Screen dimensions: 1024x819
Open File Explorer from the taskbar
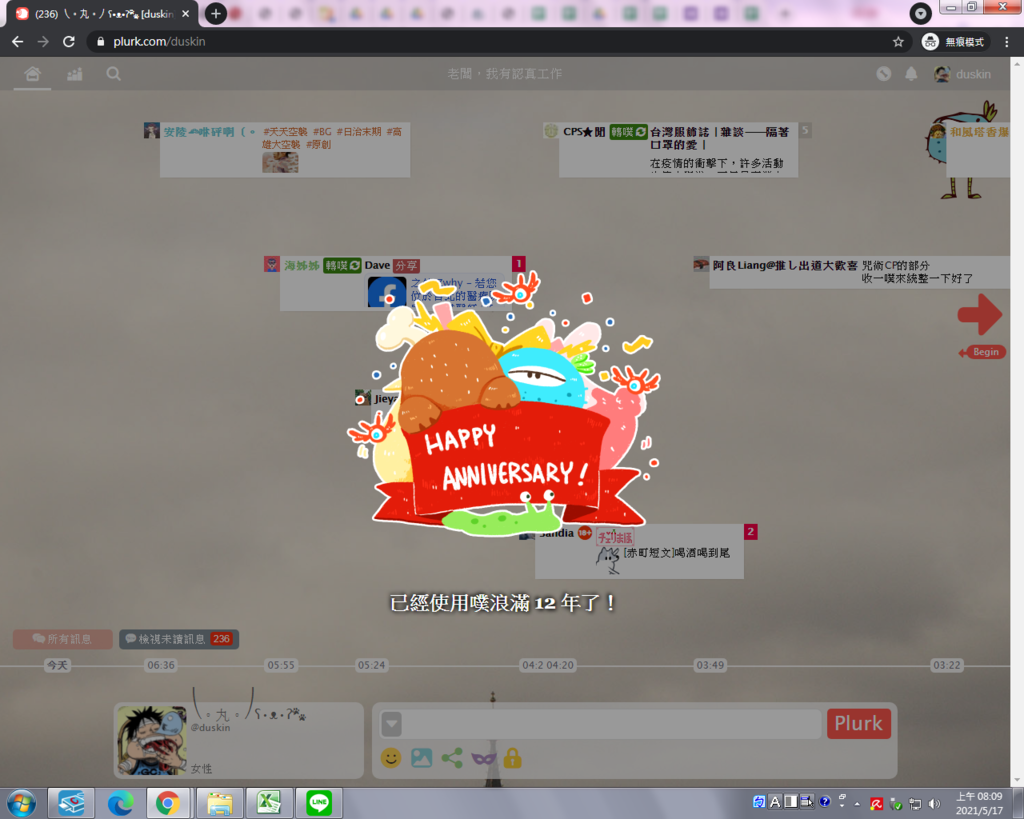219,803
